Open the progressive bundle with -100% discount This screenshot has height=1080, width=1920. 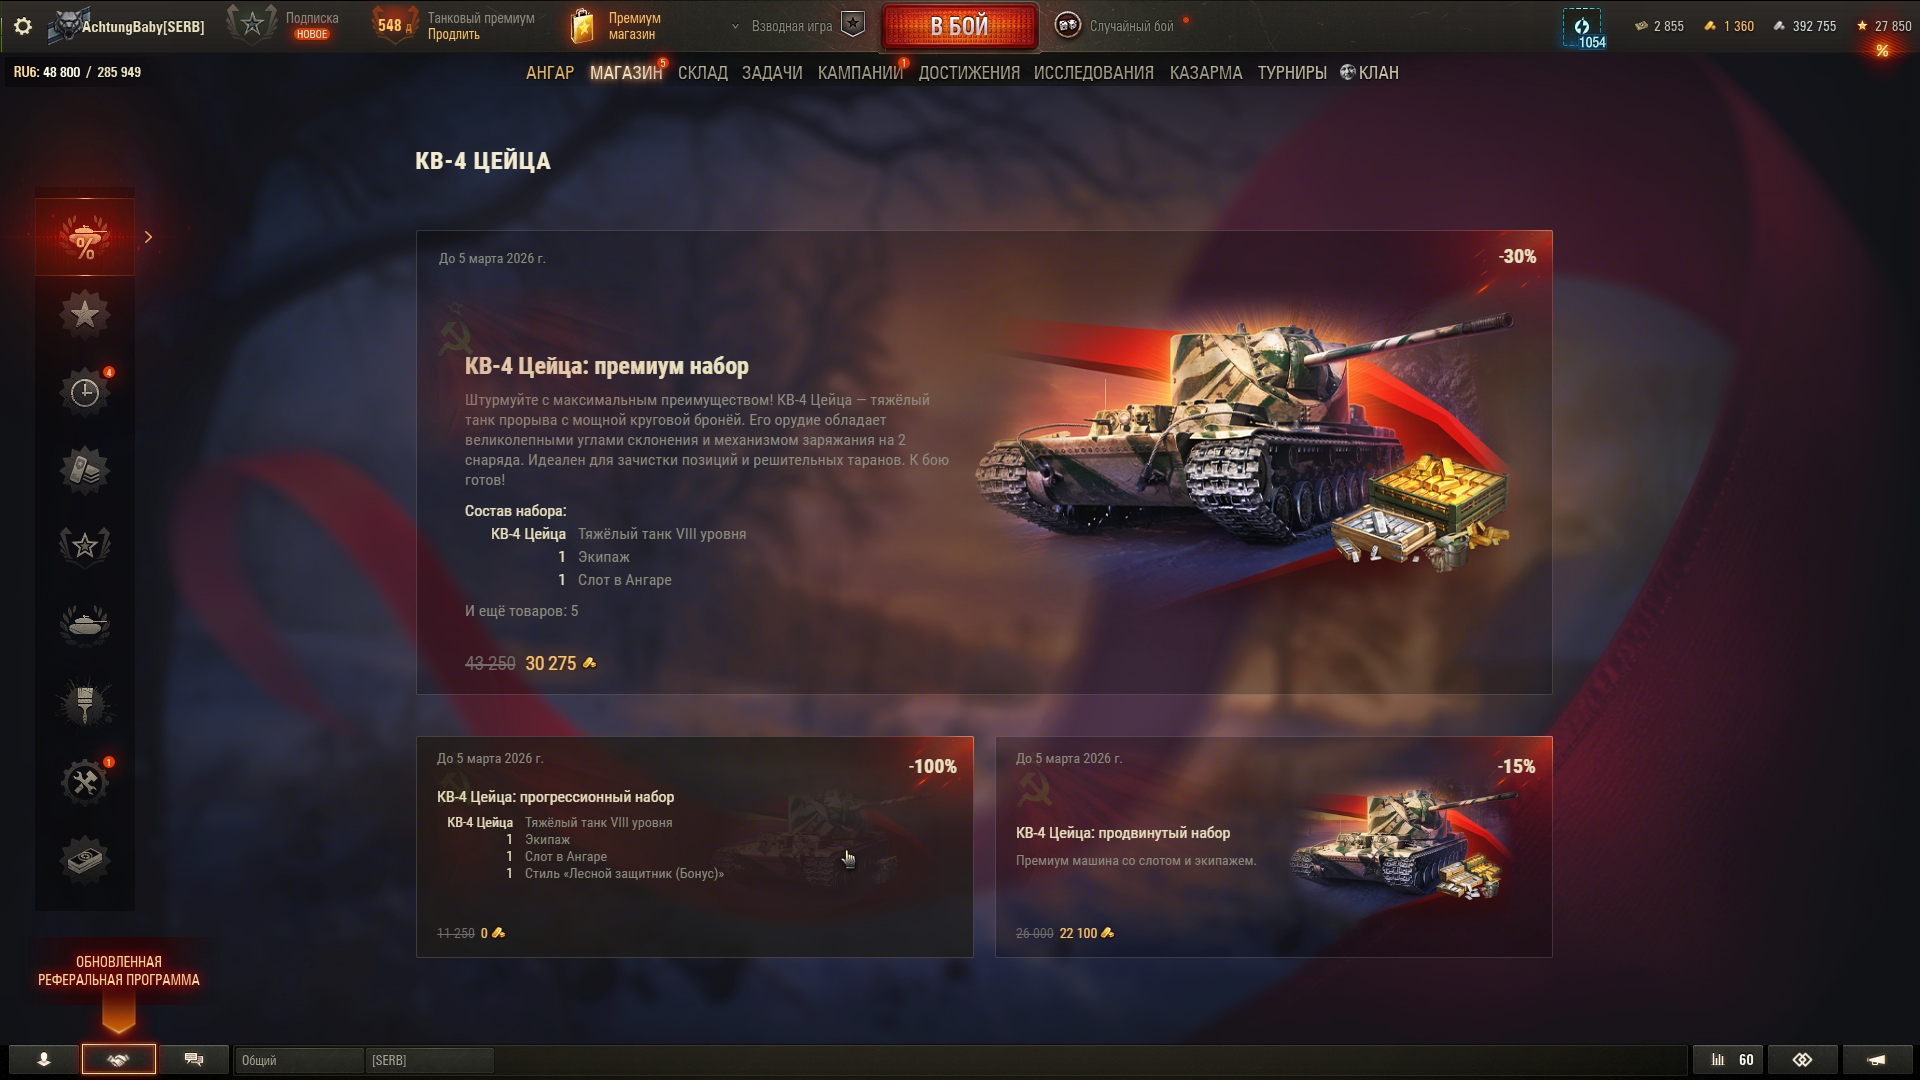[694, 847]
